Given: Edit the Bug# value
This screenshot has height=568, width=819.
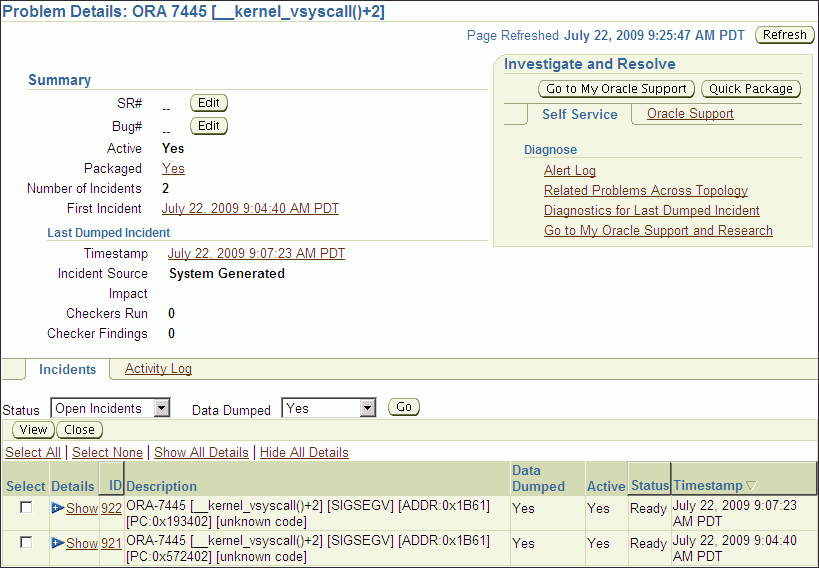Looking at the screenshot, I should (x=208, y=126).
